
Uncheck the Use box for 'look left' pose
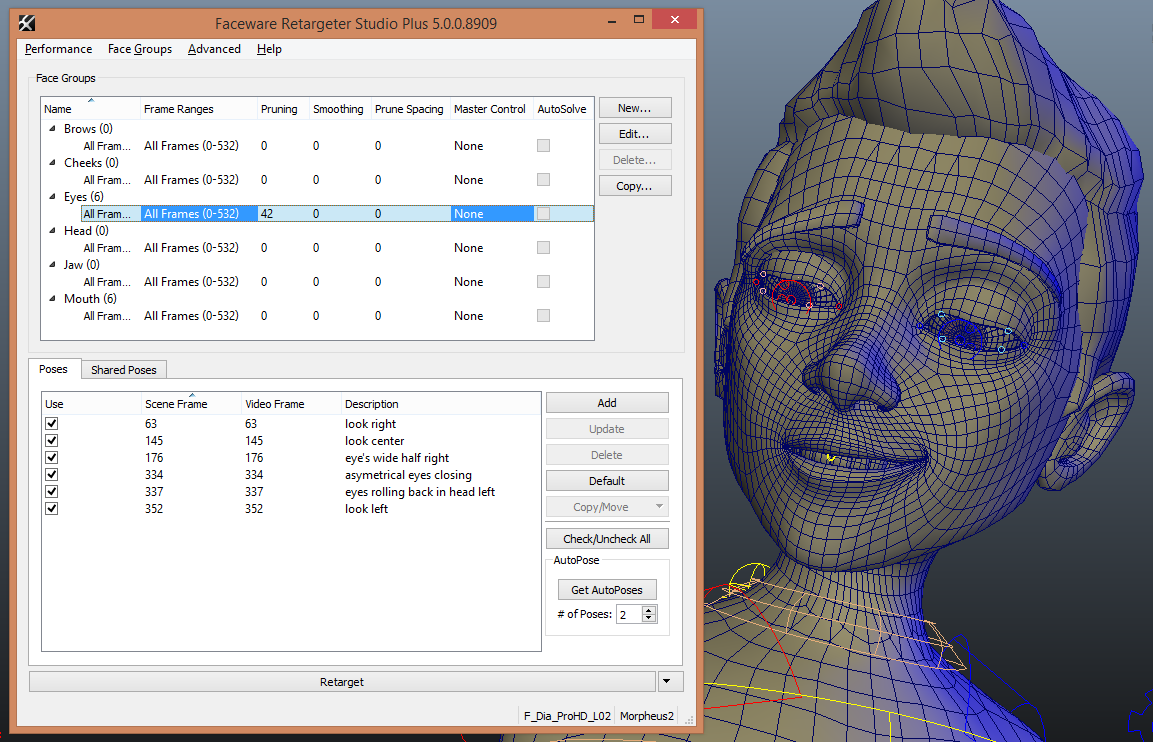pyautogui.click(x=51, y=507)
